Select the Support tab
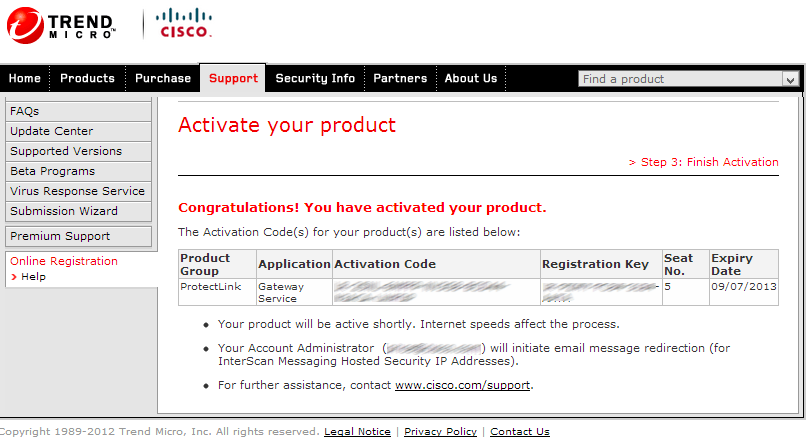Viewport: 808px width, 442px height. tap(233, 78)
